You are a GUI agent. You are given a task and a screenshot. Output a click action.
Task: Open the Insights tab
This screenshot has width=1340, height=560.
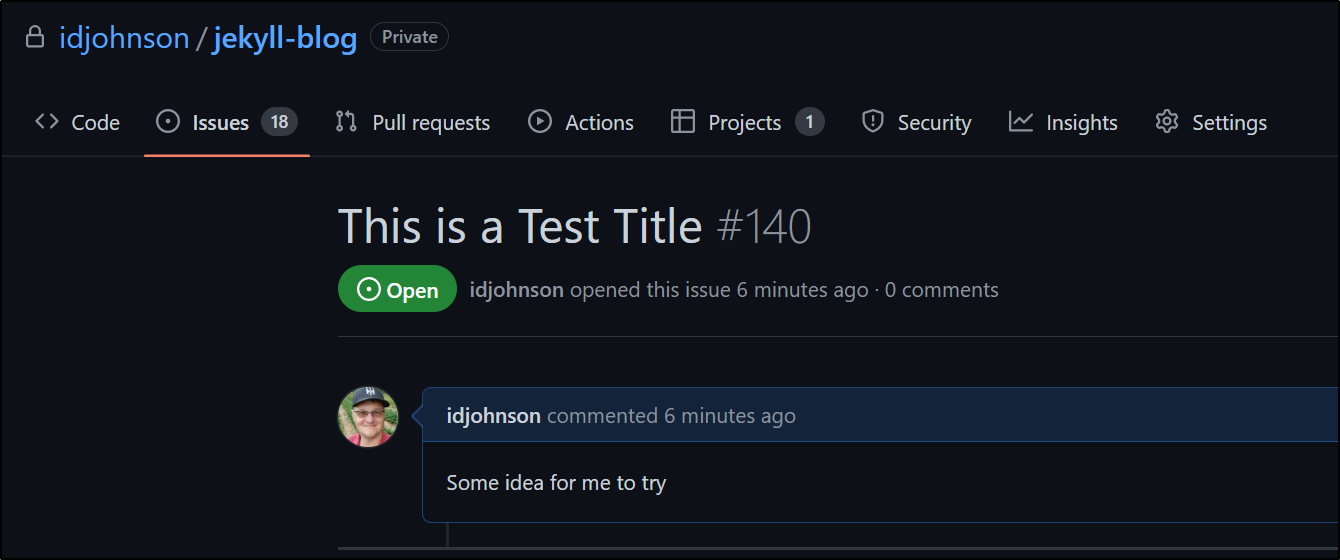coord(1063,122)
